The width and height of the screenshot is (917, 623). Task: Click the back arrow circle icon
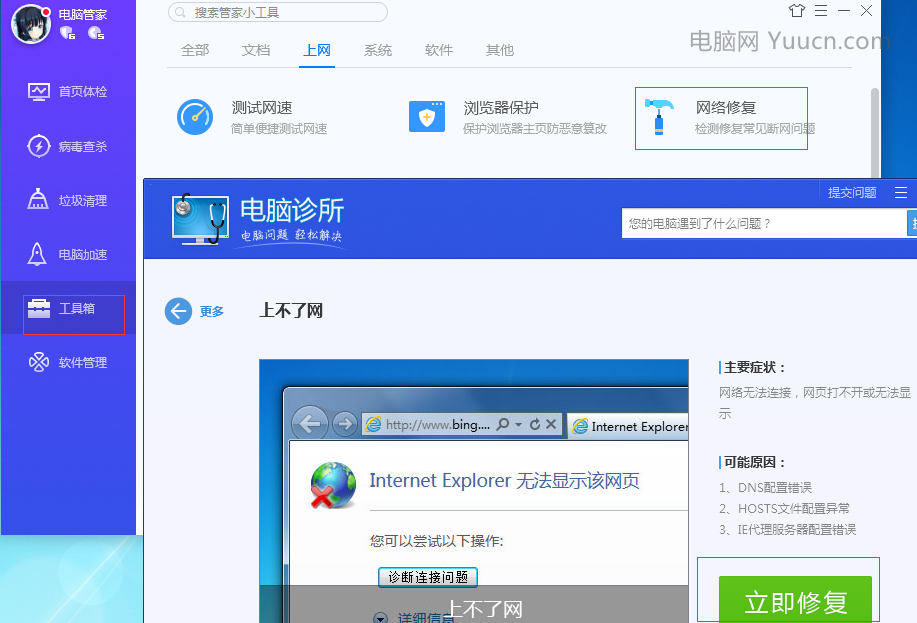pyautogui.click(x=178, y=311)
